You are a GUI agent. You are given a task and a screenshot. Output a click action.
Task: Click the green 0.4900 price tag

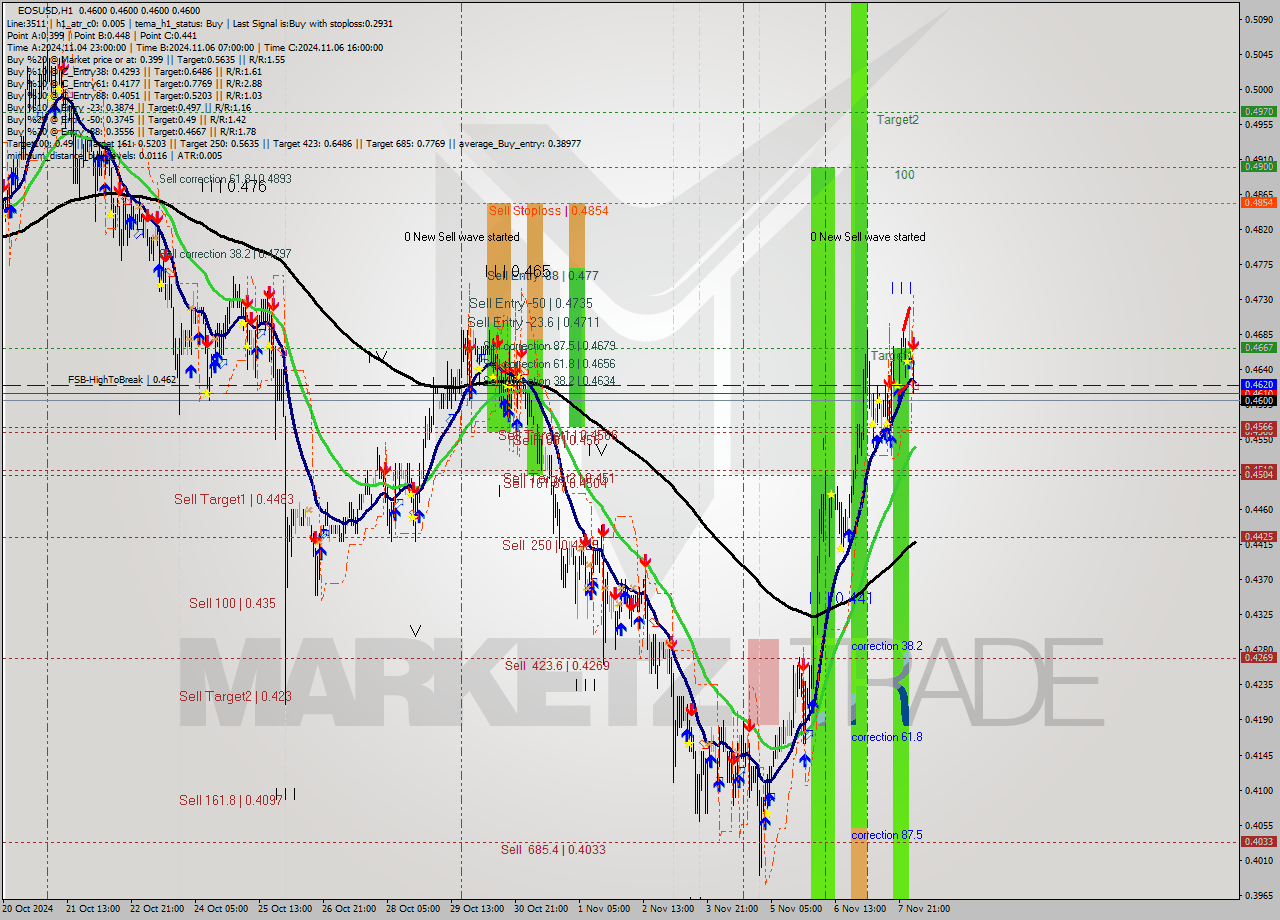pos(1258,167)
